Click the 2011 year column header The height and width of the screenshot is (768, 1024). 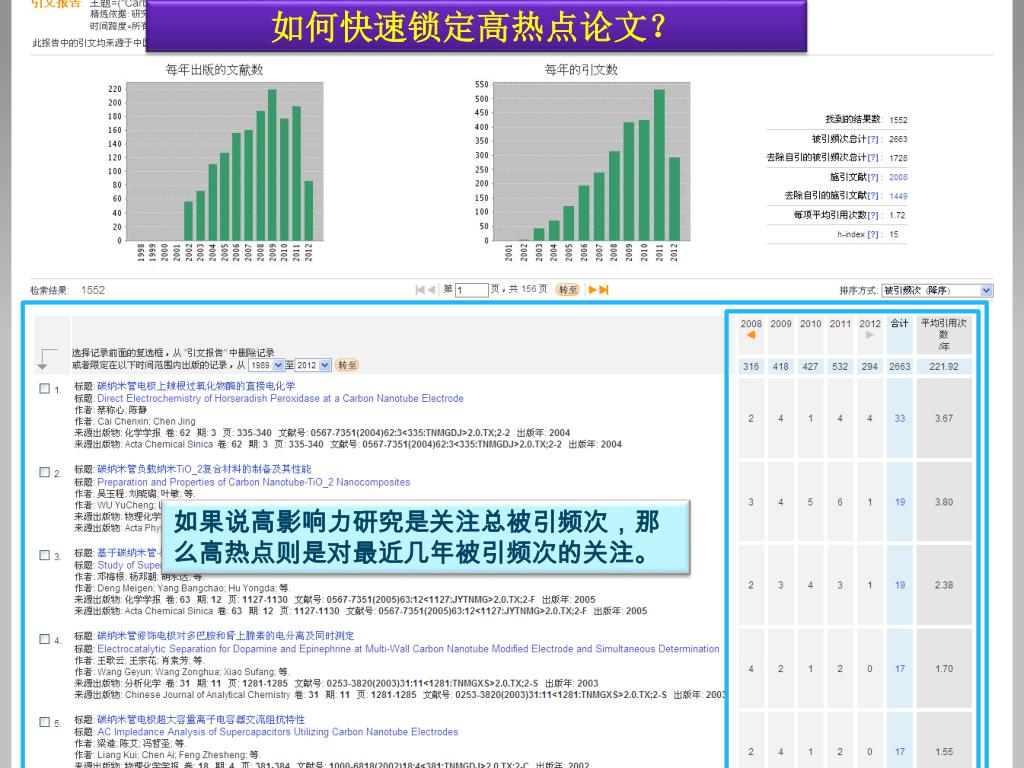pos(840,323)
